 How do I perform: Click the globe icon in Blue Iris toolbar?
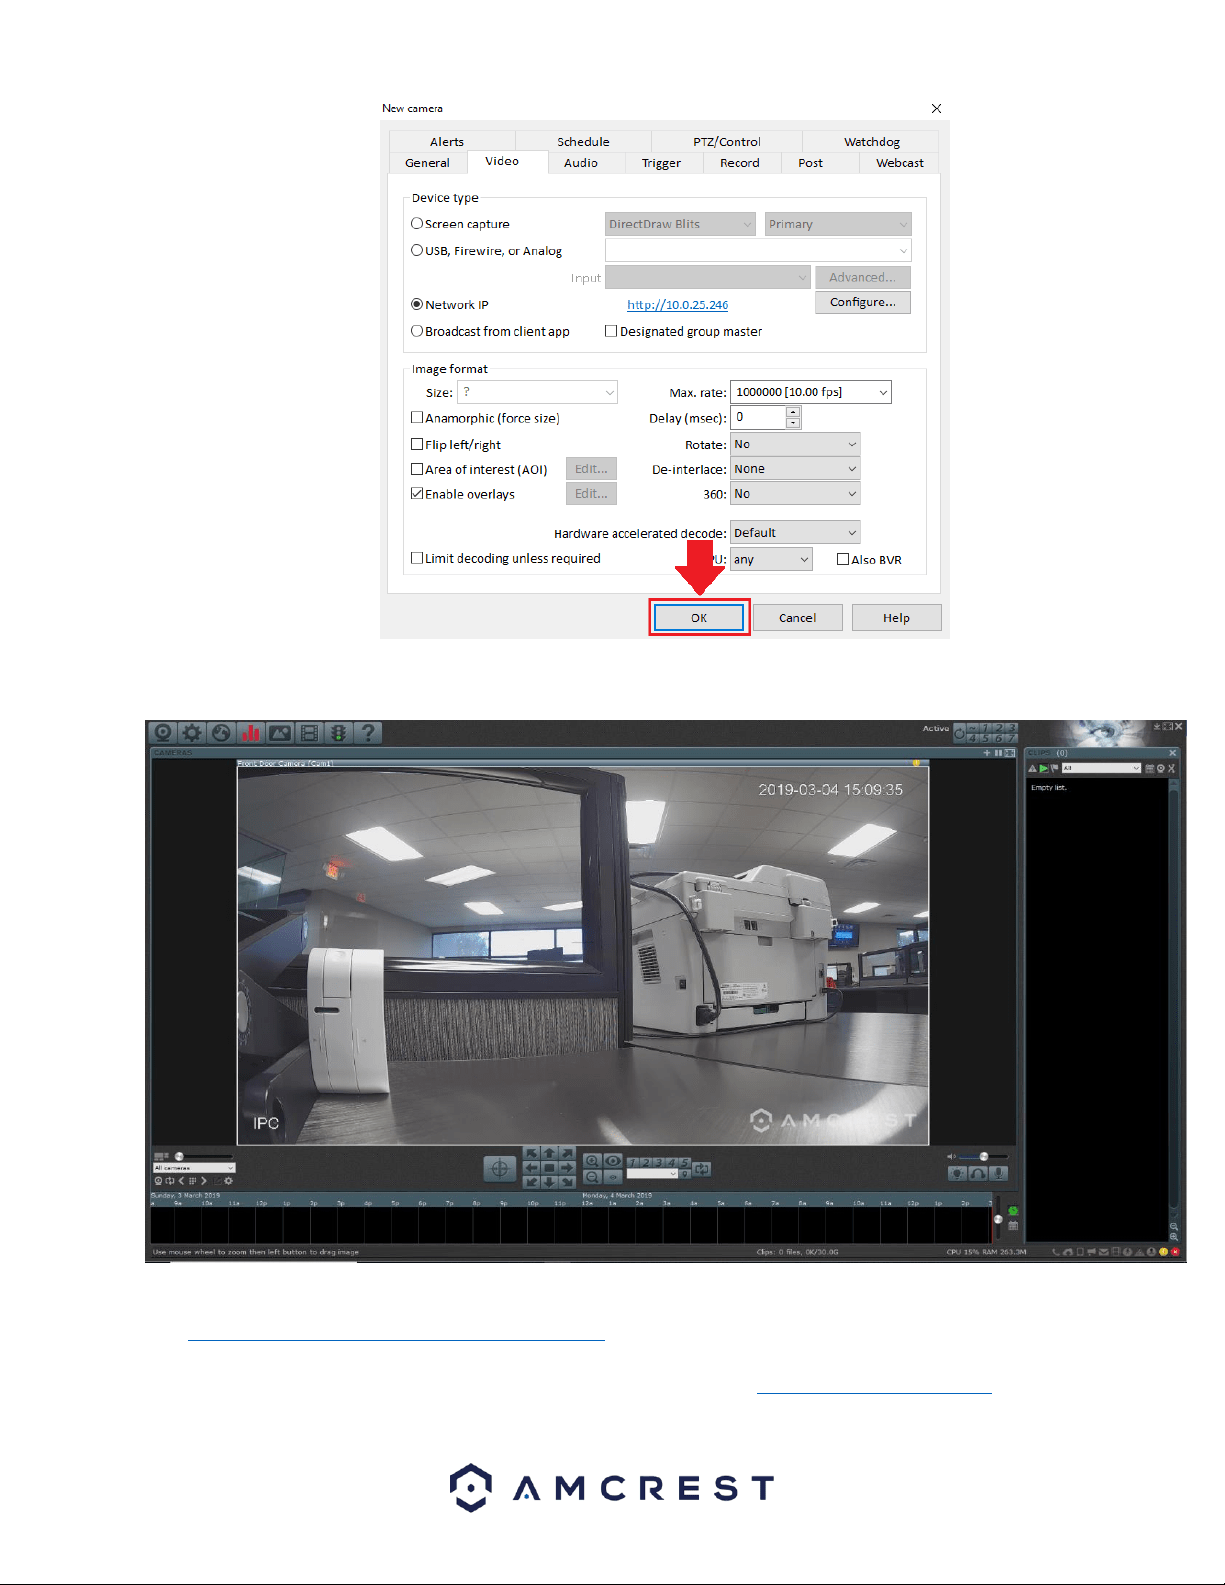[x=221, y=733]
